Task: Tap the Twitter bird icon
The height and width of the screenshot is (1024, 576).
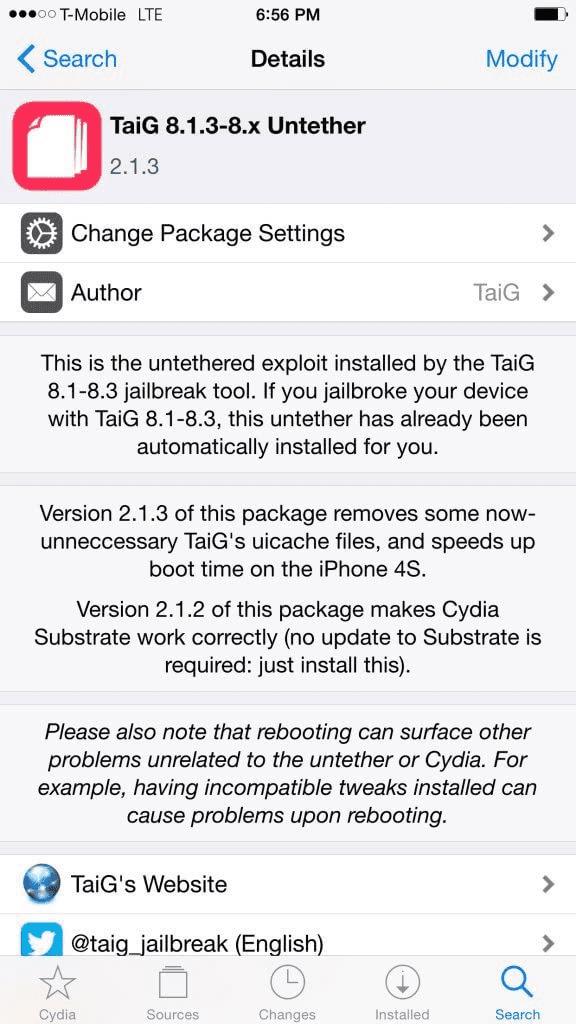Action: click(x=42, y=940)
